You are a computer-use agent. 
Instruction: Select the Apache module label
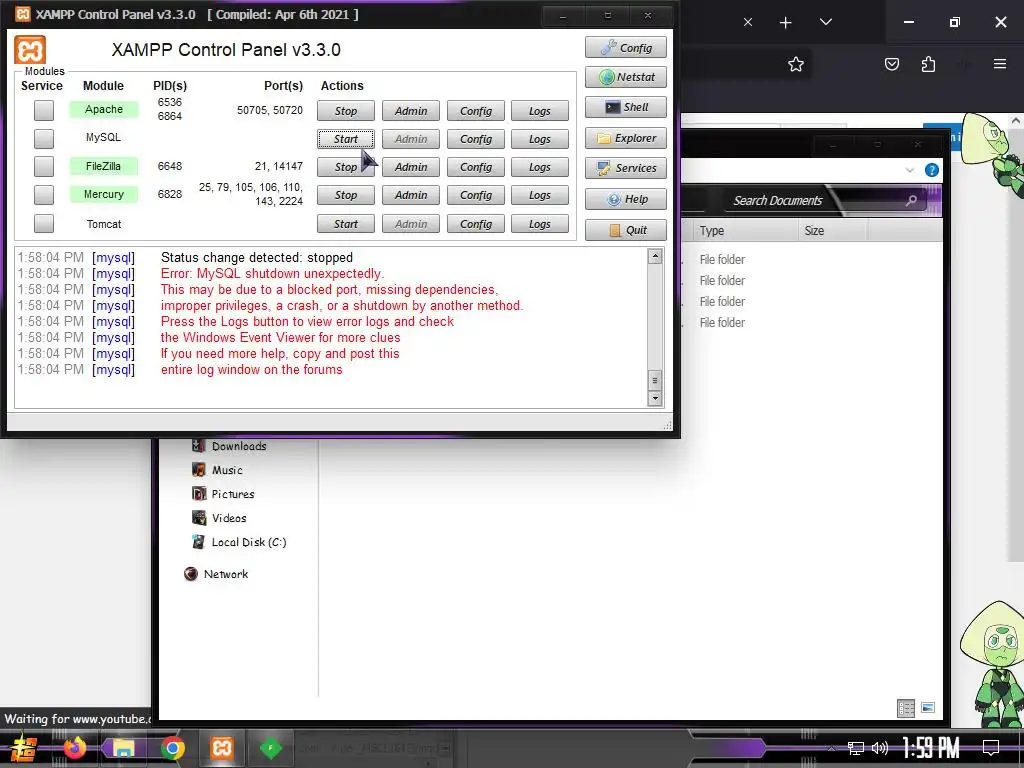(104, 109)
